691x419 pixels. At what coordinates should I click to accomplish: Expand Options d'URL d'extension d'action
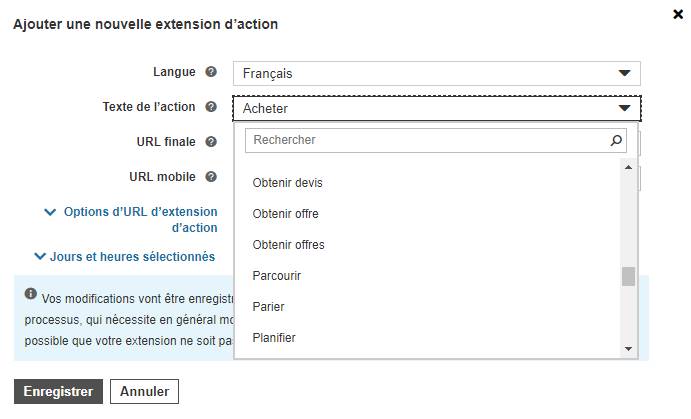[x=131, y=219]
